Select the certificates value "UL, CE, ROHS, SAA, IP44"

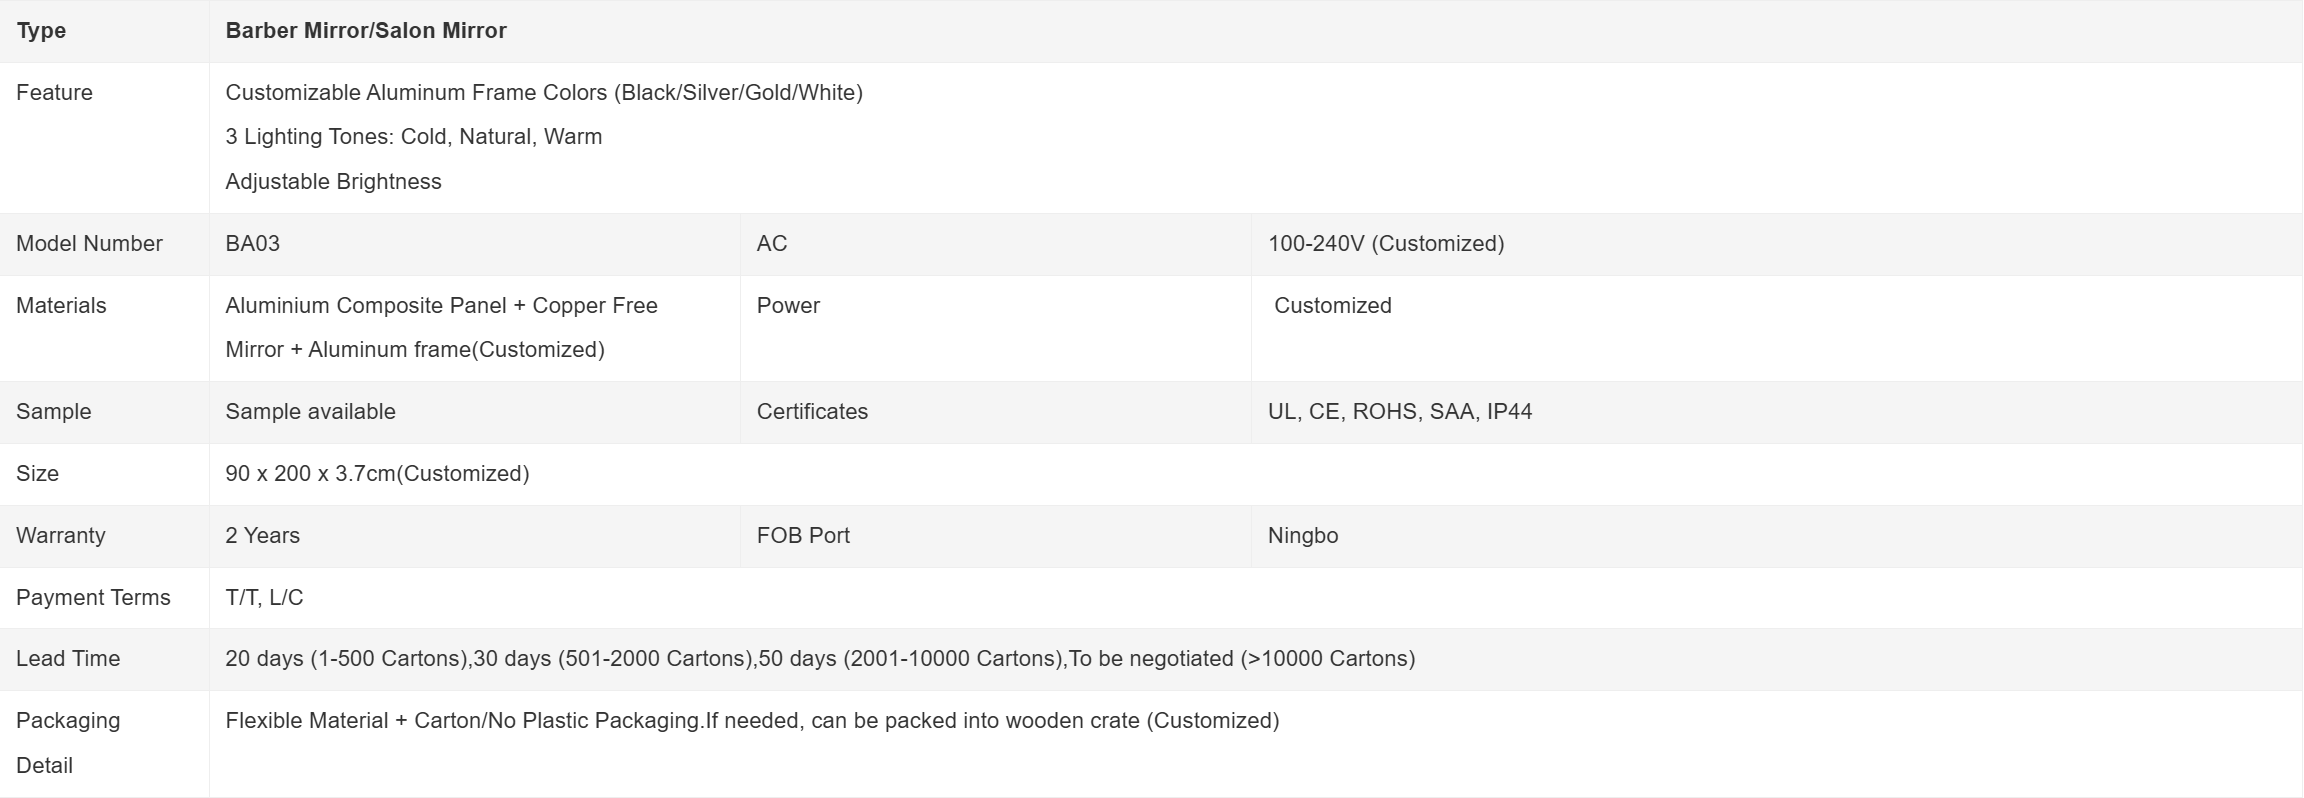click(x=1399, y=412)
